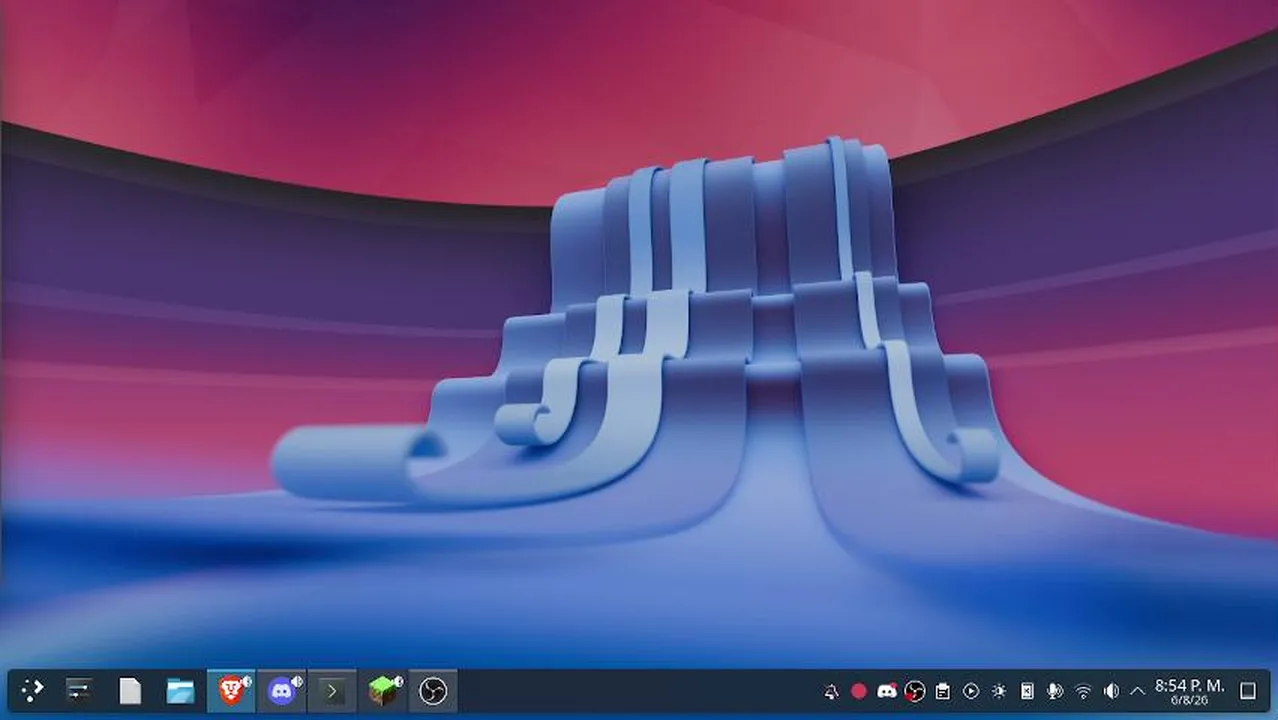Open the KDE application launcher
The image size is (1278, 720).
[33, 691]
